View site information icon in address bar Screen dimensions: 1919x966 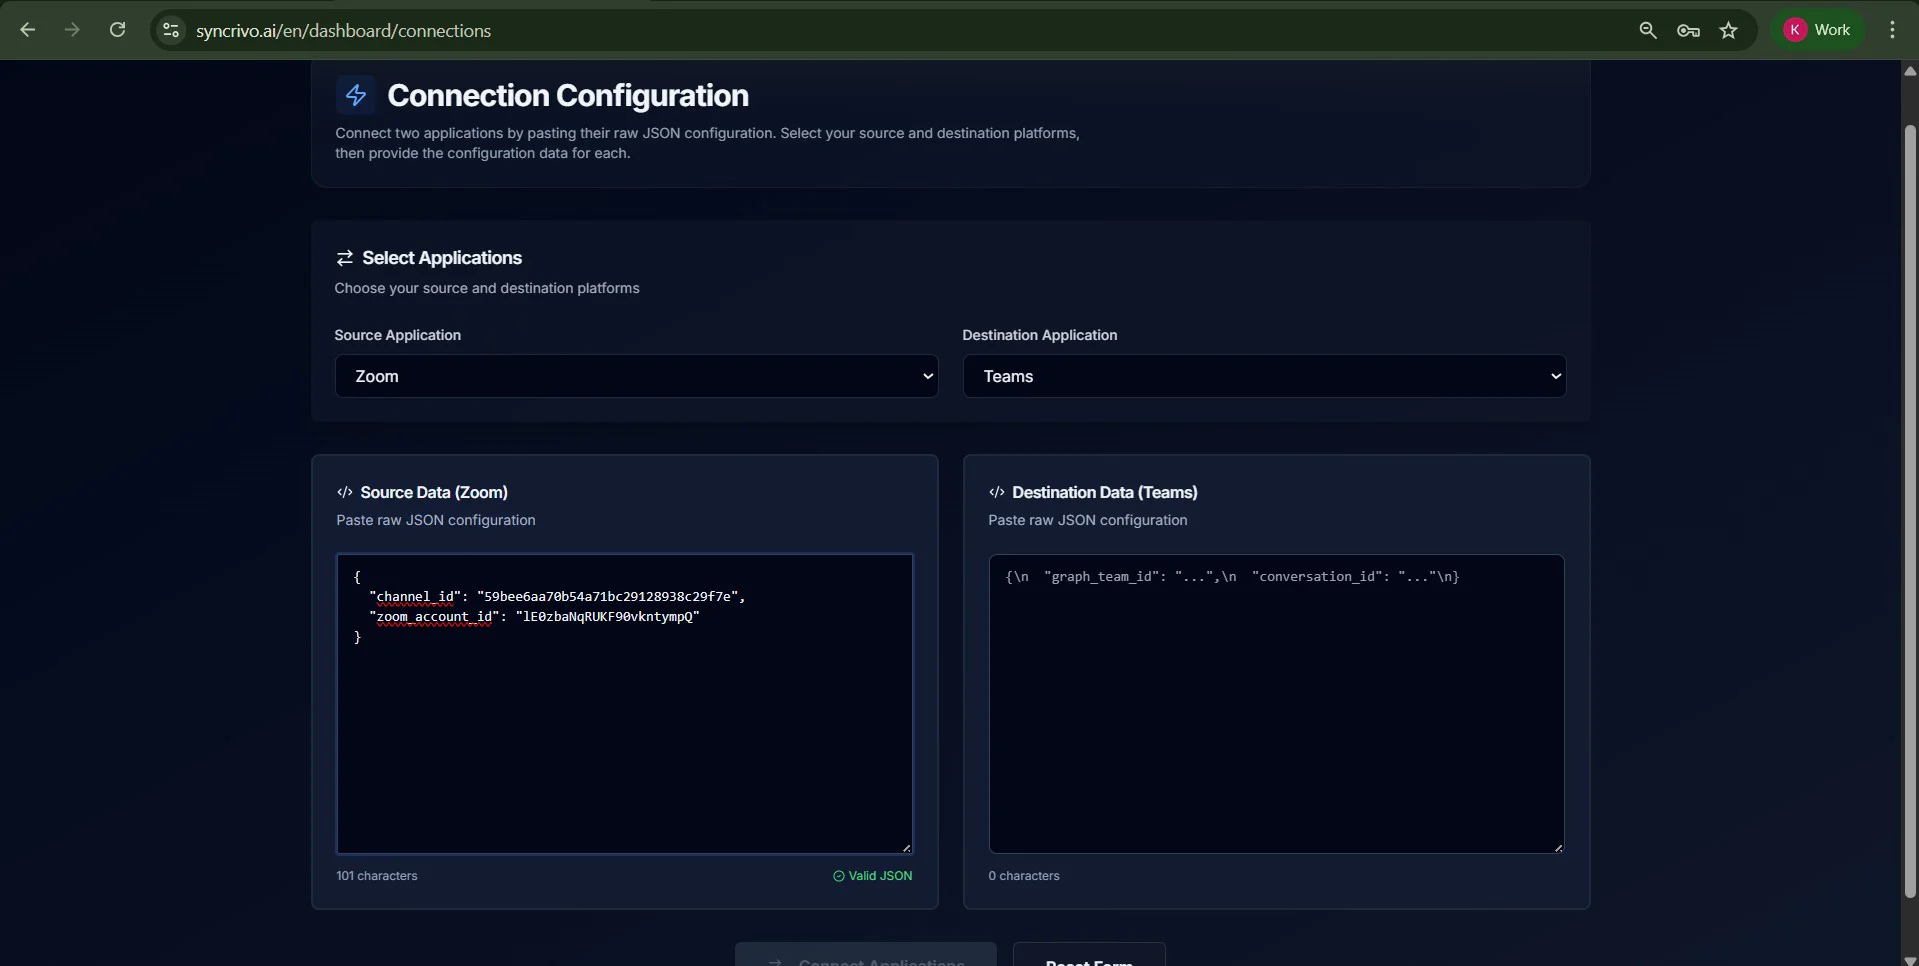point(171,31)
